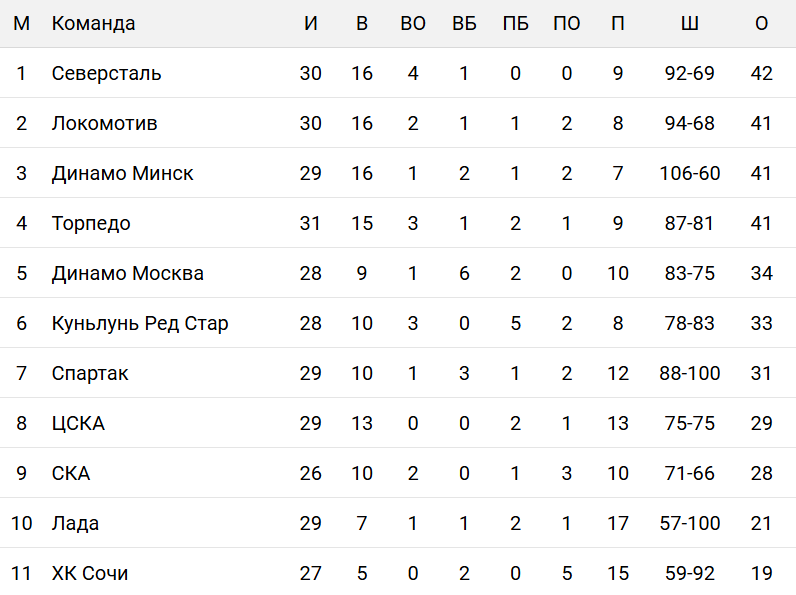Viewport: 796px width, 595px height.
Task: Click the Северсталь team name
Action: (106, 73)
